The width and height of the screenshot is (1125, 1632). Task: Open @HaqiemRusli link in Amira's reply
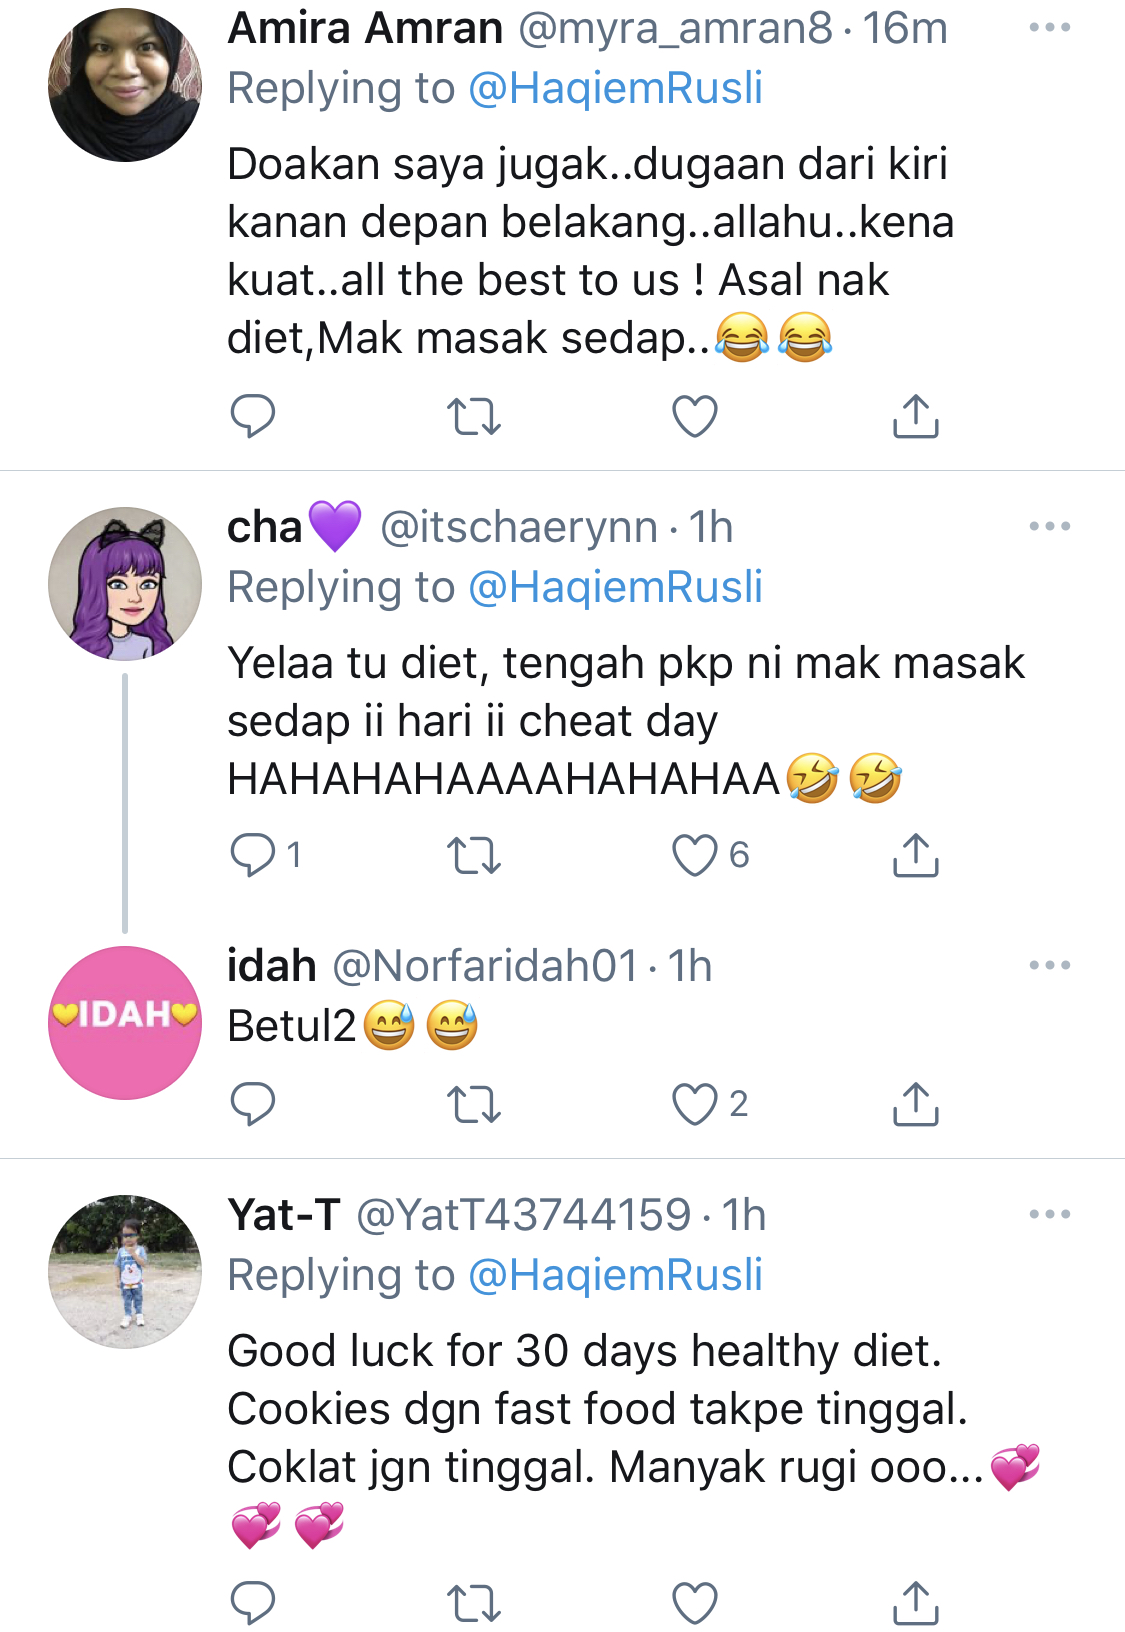pos(615,88)
